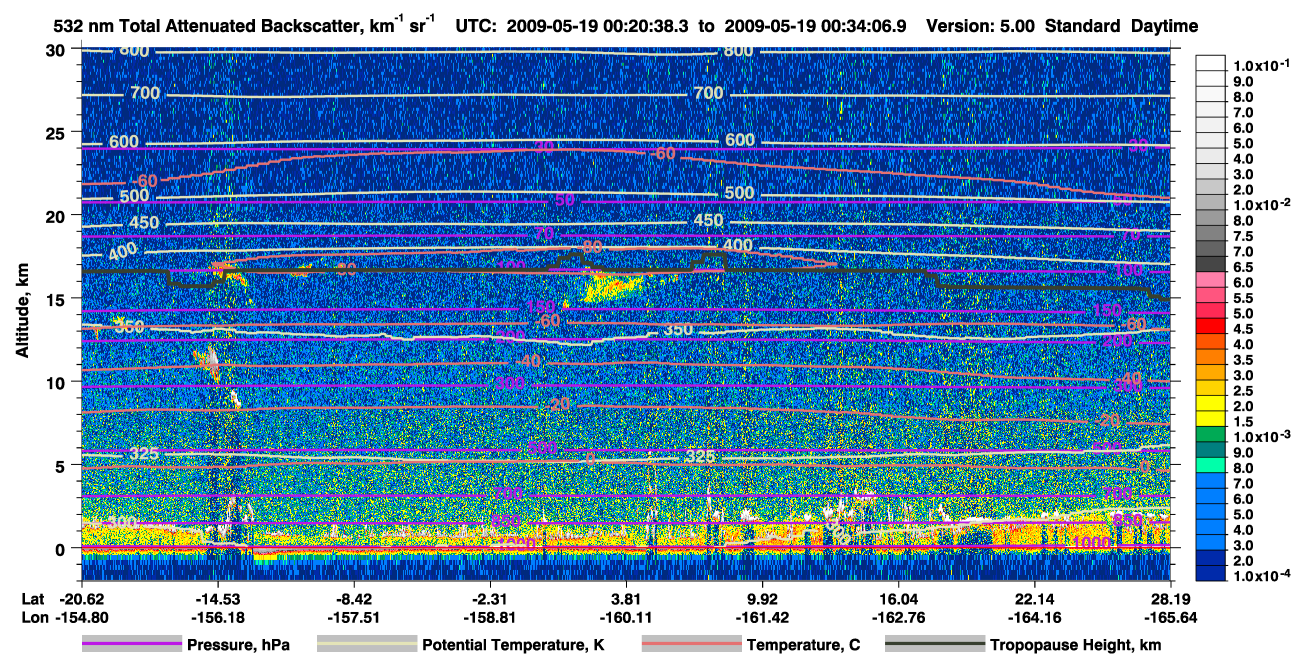Screen dimensions: 1300x667
Task: Click latitude value 3.81
Action: [627, 598]
